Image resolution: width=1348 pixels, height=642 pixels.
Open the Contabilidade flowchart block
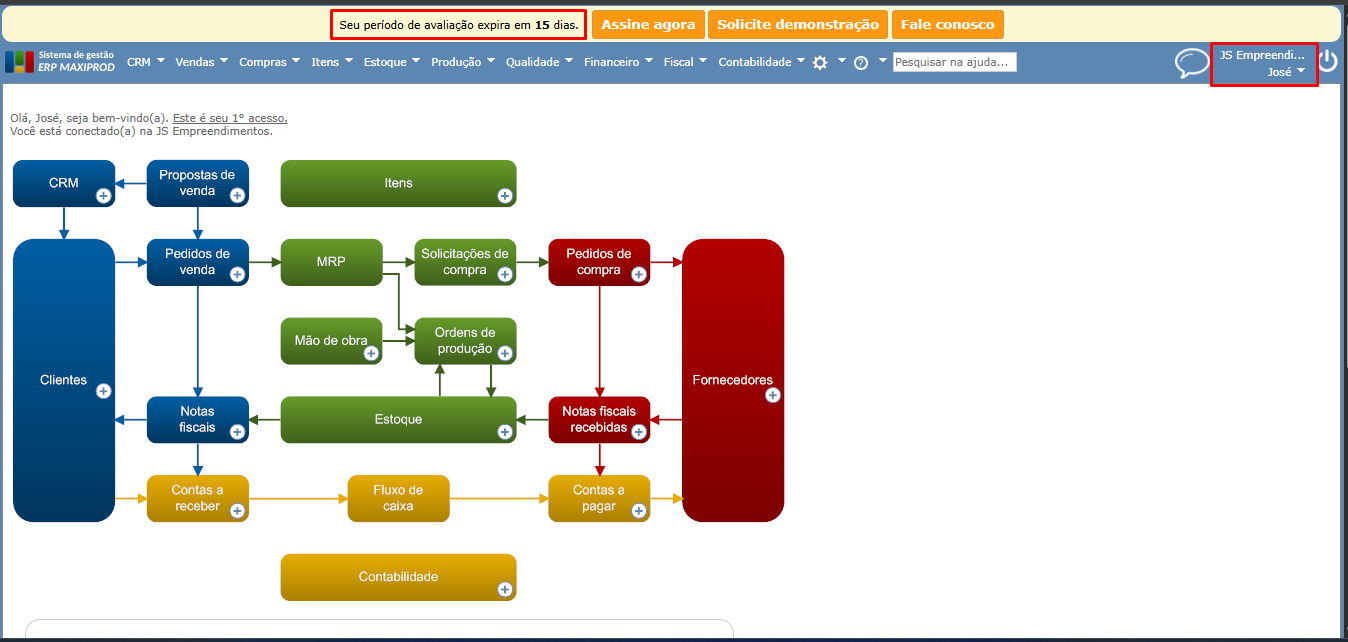pyautogui.click(x=398, y=577)
